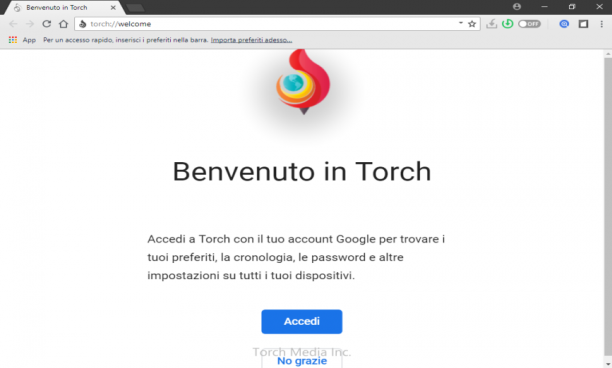Toggle the OFF switch in toolbar
This screenshot has height=368, width=612.
coord(529,24)
